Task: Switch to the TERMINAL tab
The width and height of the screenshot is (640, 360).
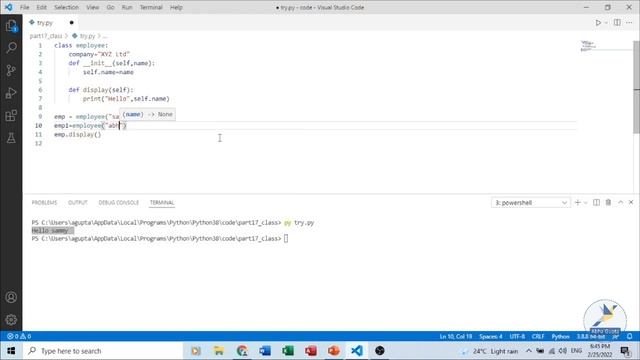Action: point(162,202)
